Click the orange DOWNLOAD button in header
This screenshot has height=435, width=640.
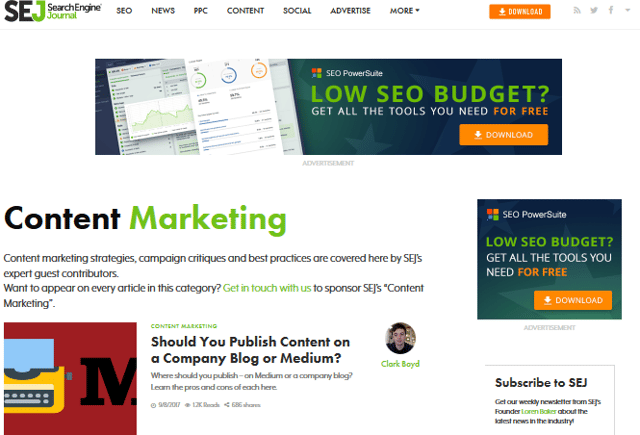tap(520, 12)
